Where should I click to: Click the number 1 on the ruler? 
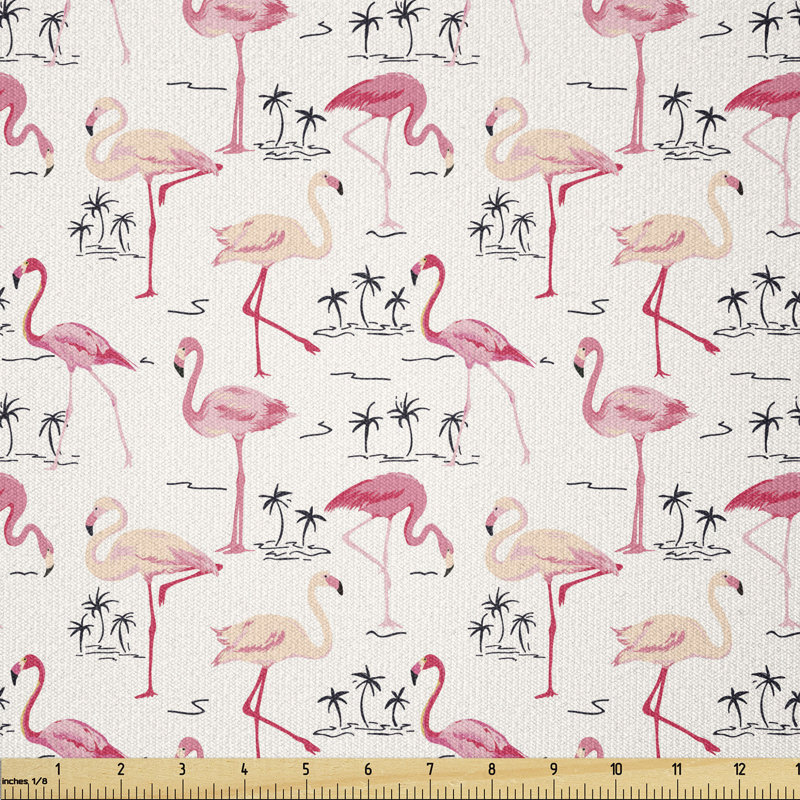pos(58,769)
